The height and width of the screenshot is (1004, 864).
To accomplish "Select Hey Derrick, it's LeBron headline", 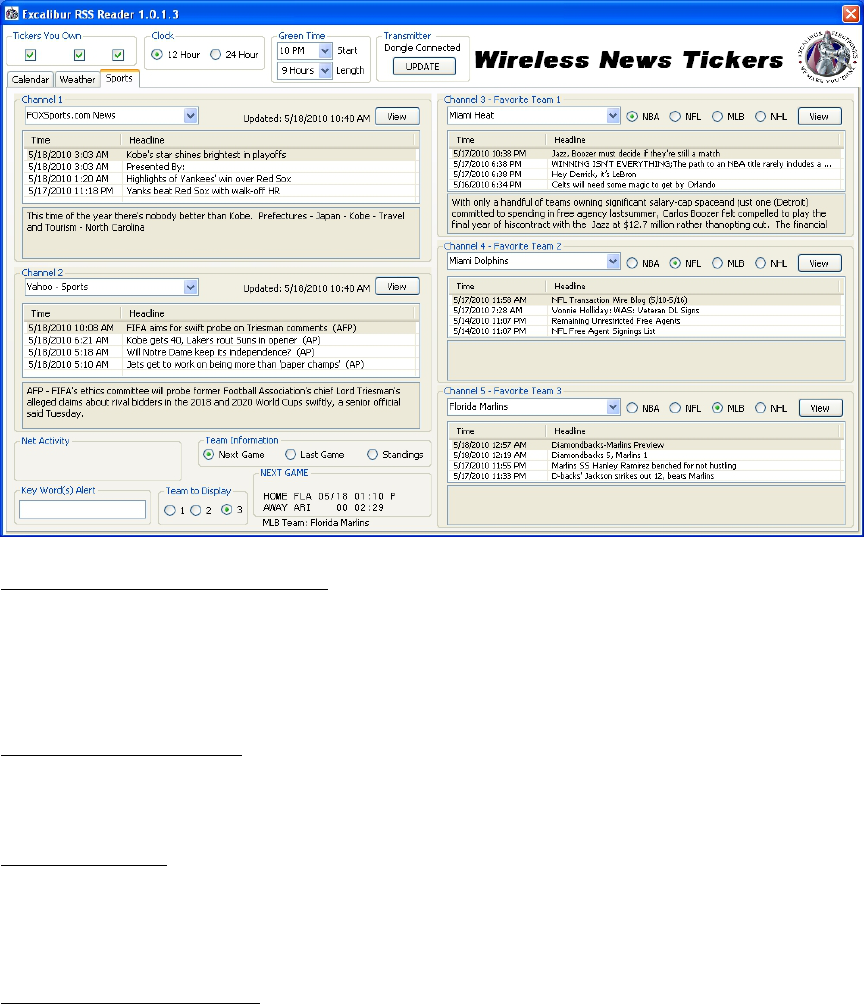I will pos(646,174).
